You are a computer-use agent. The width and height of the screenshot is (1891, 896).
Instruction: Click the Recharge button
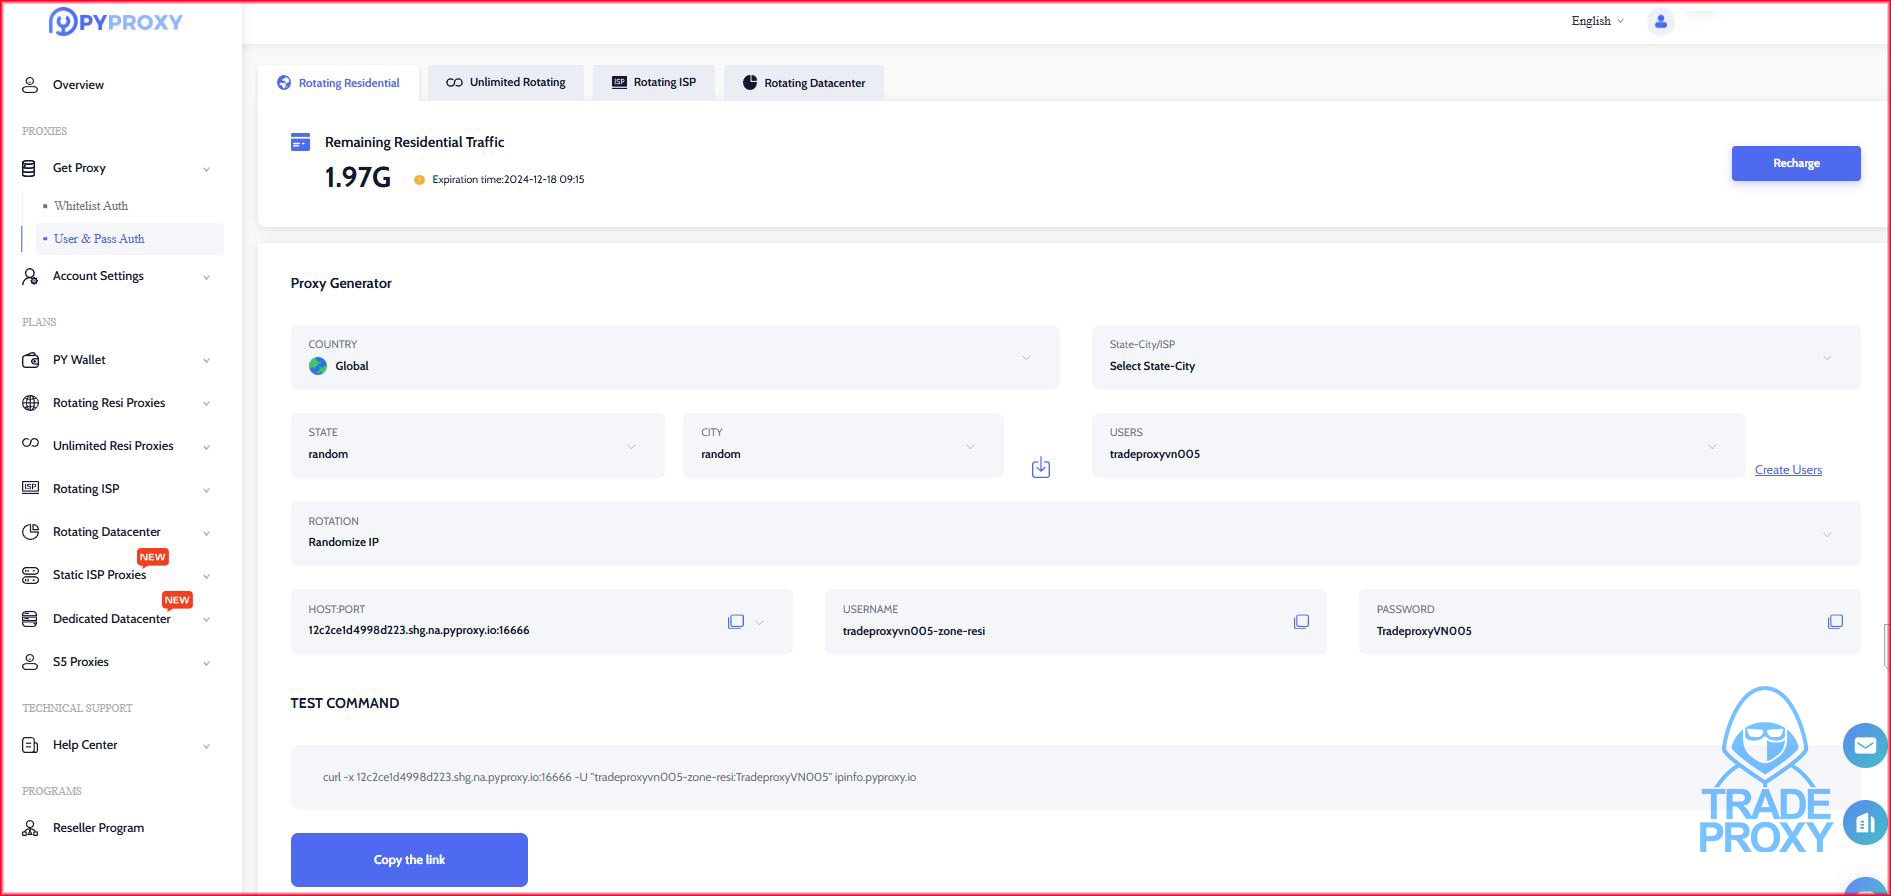pos(1796,163)
